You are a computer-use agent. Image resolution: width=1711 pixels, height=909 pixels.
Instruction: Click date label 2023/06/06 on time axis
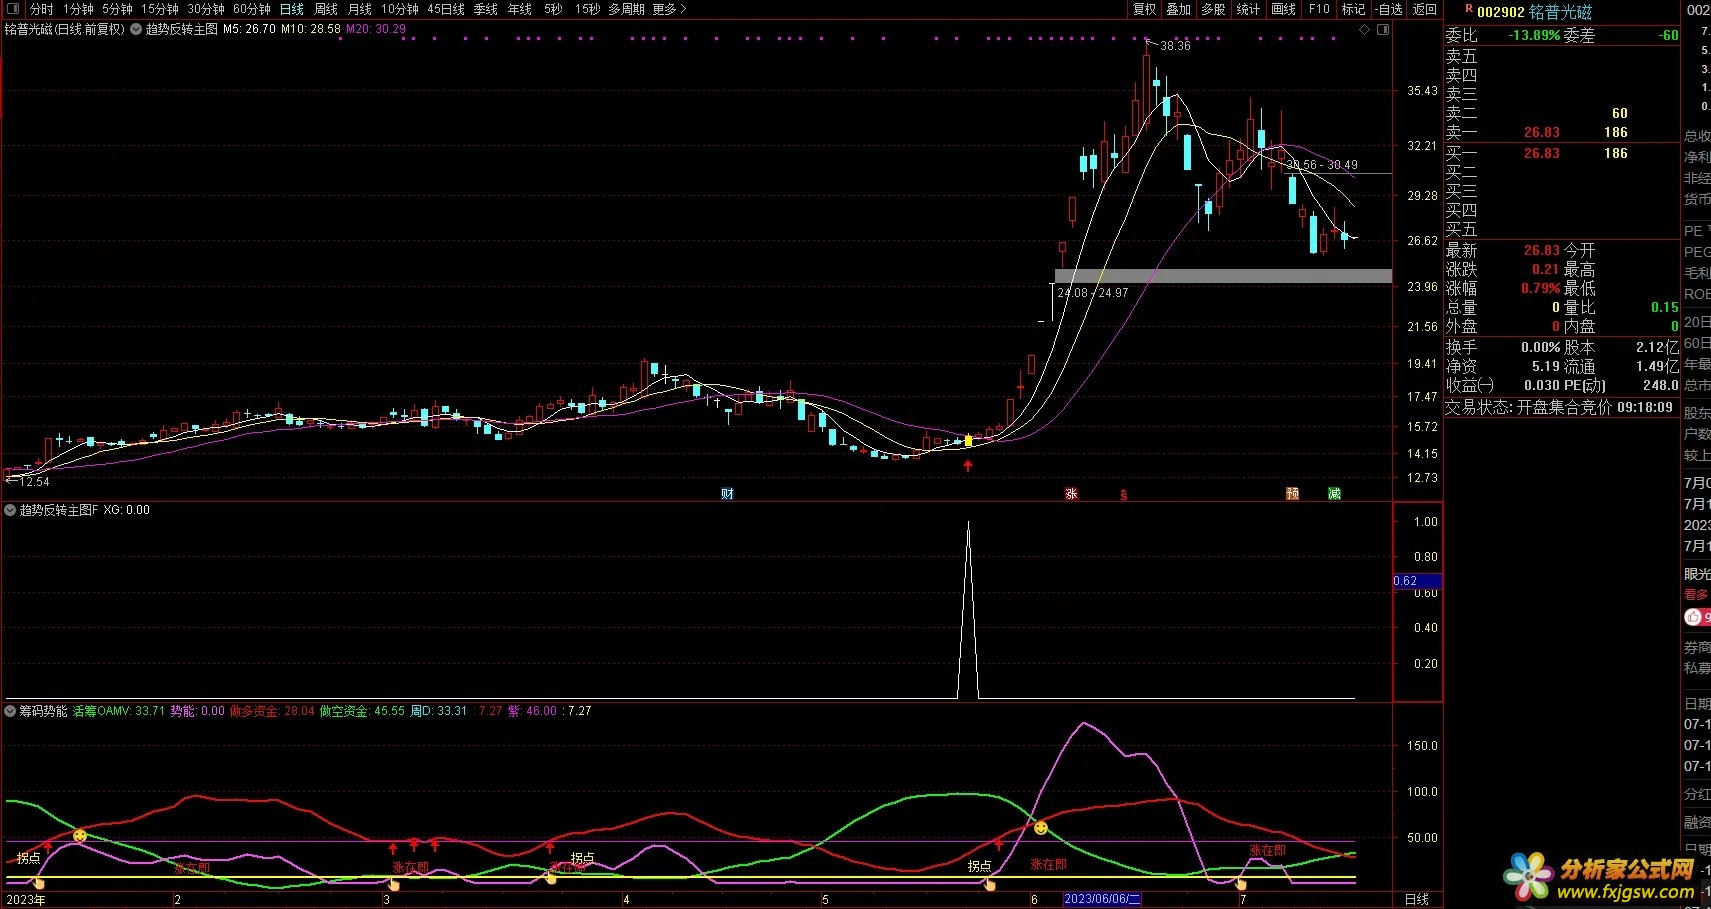1102,899
